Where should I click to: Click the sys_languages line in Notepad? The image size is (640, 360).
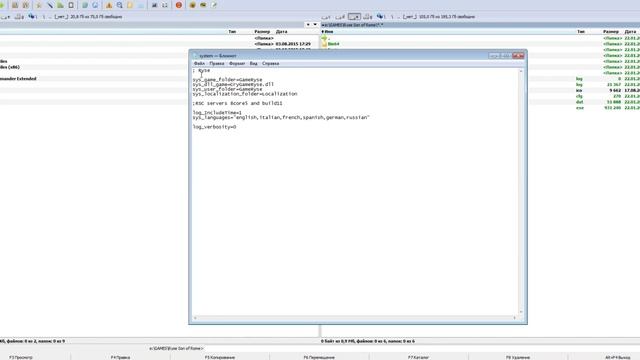tap(281, 118)
